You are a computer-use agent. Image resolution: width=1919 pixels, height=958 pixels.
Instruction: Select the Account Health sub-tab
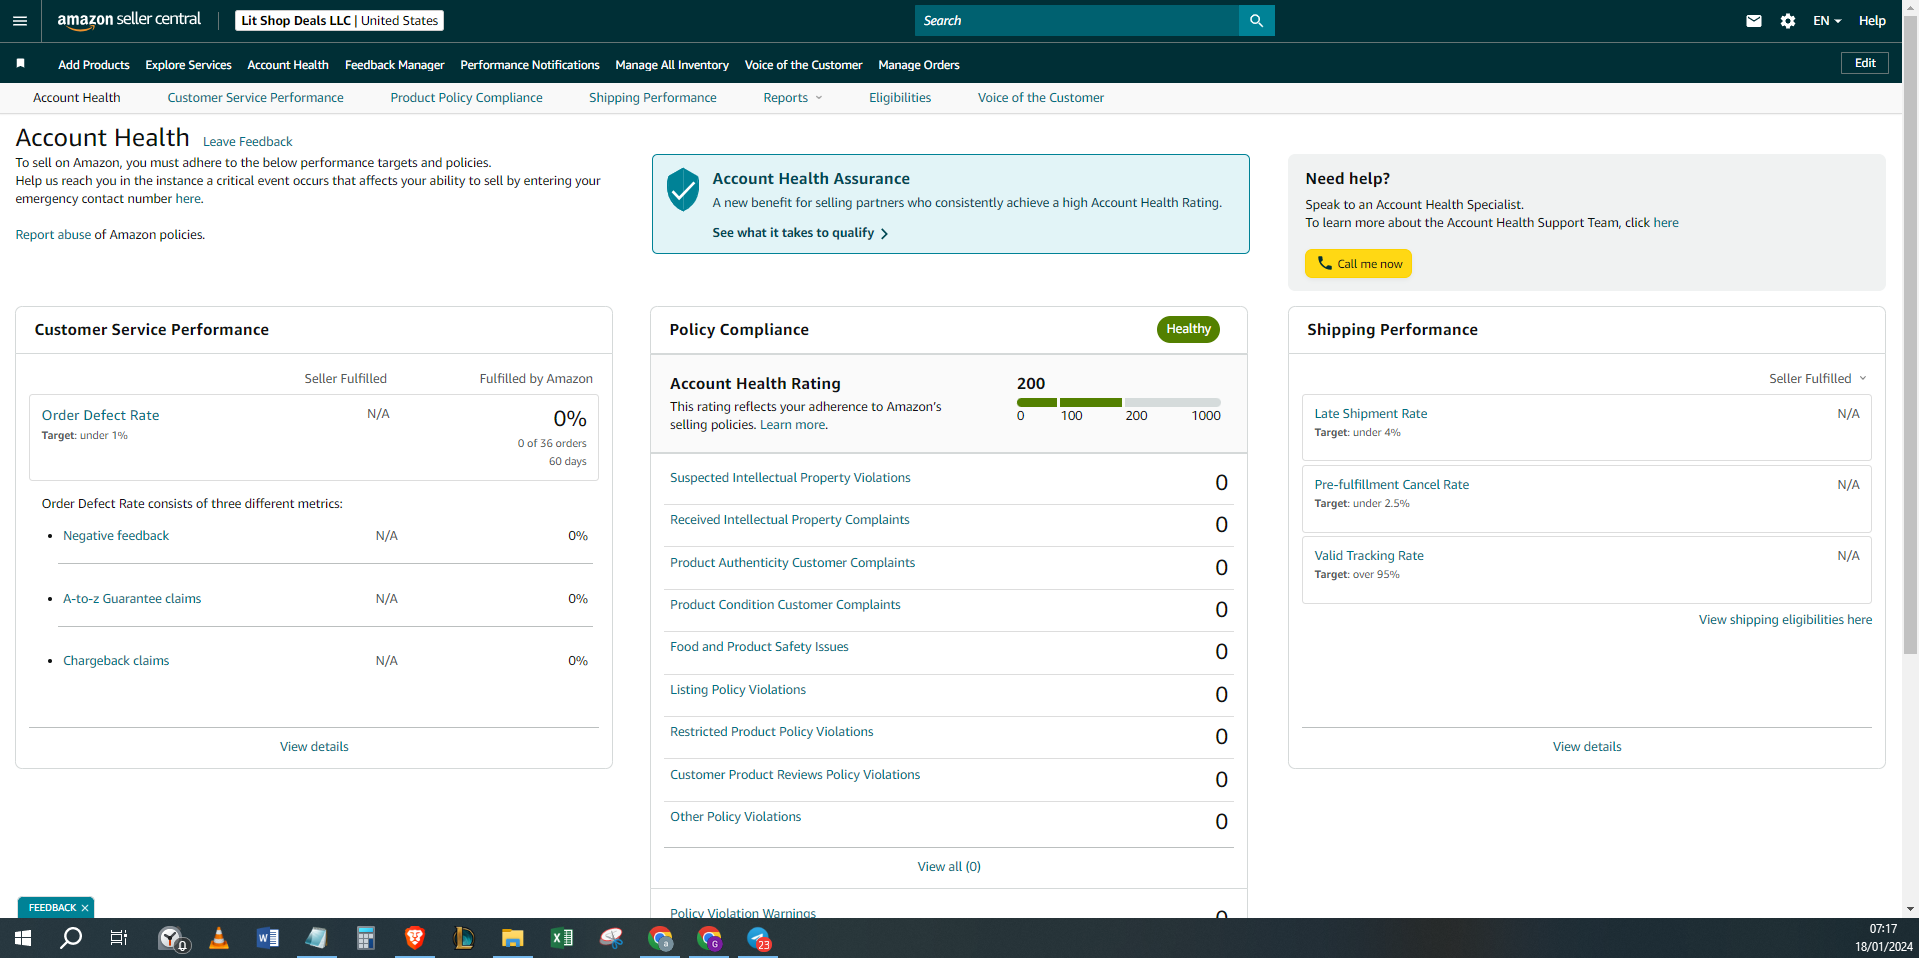point(76,98)
